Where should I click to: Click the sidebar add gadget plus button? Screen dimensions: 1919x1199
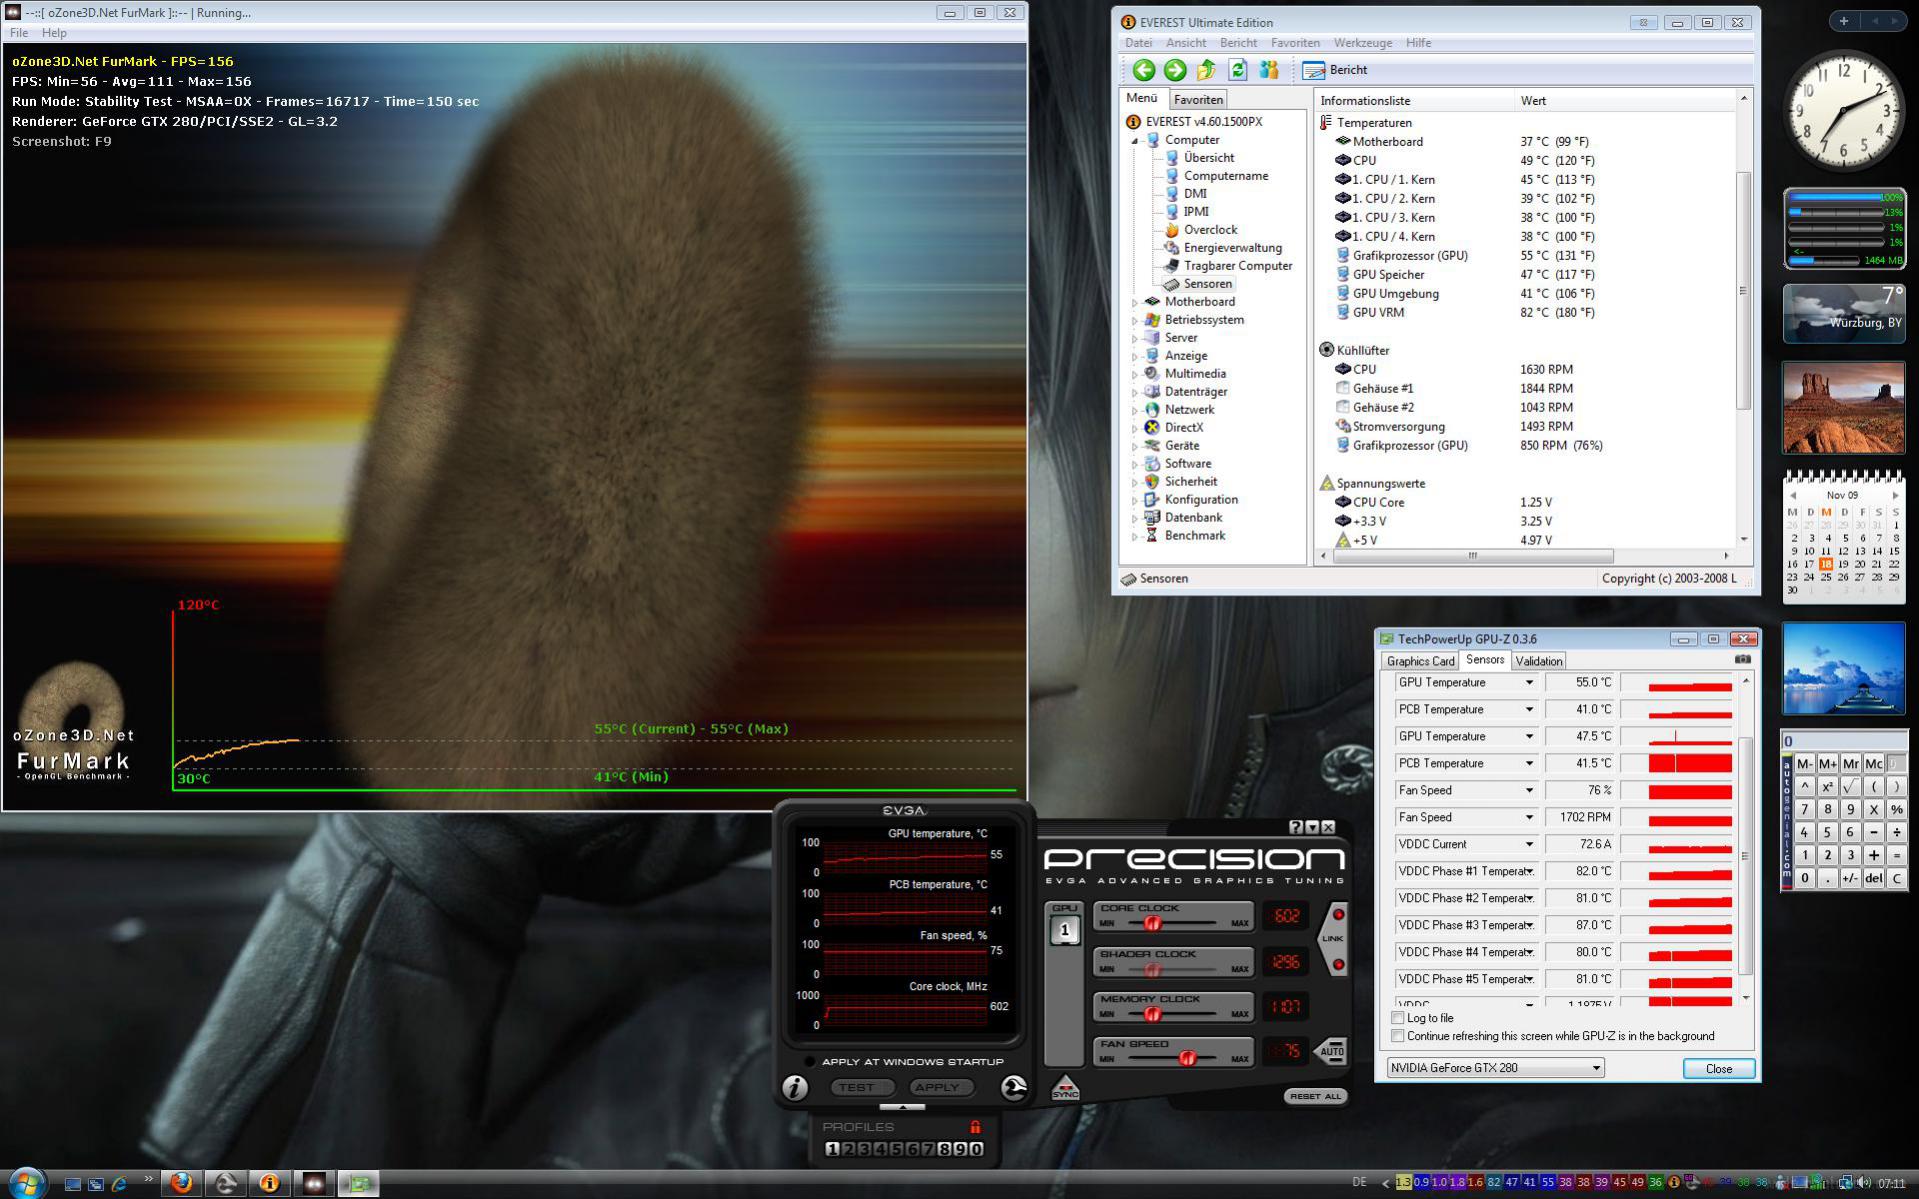pos(1843,20)
